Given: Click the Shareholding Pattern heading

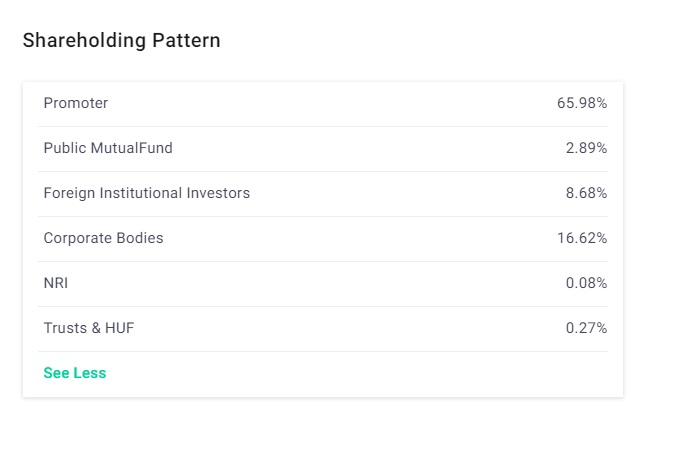Looking at the screenshot, I should 121,41.
